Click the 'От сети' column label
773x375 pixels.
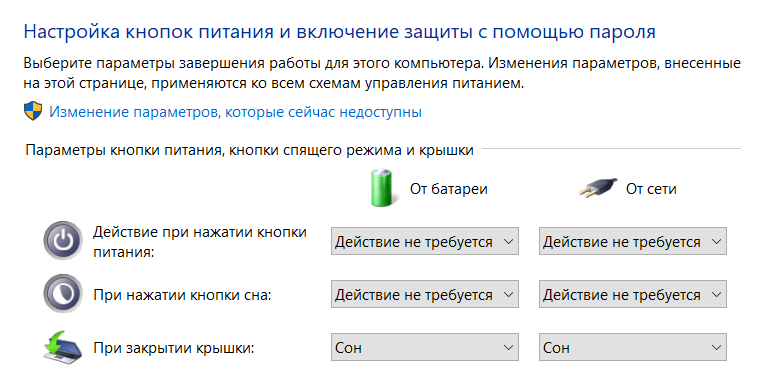(x=651, y=189)
